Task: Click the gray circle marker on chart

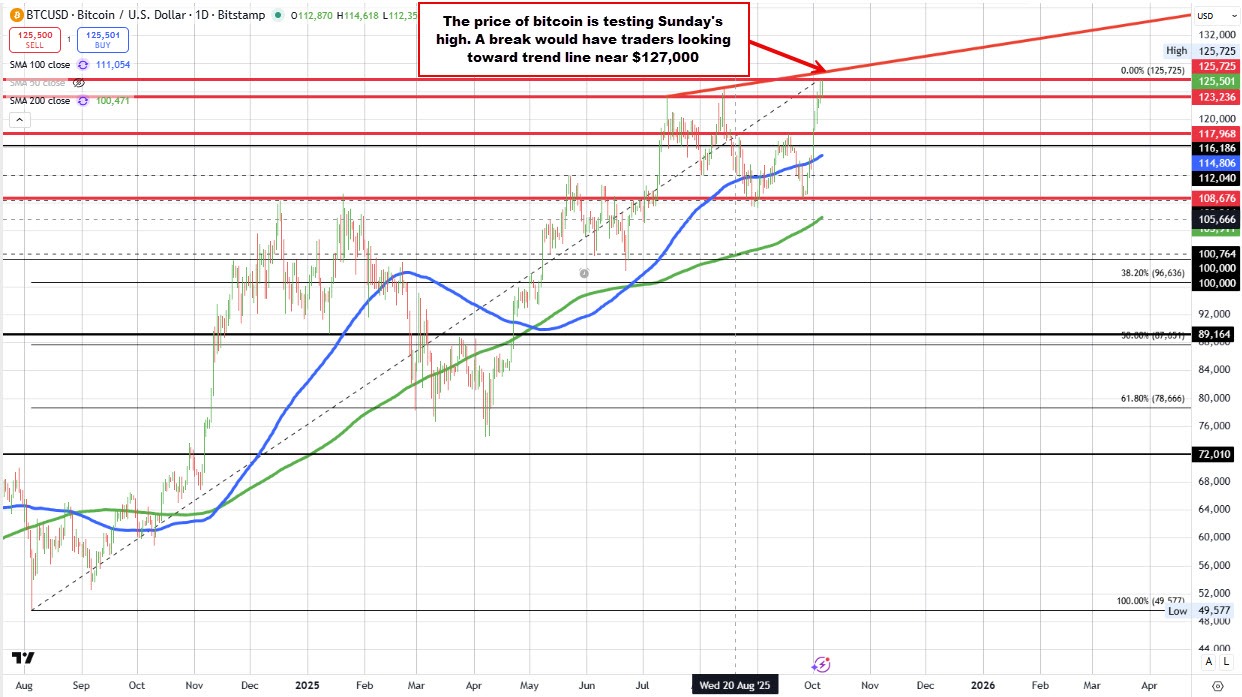Action: tap(585, 272)
